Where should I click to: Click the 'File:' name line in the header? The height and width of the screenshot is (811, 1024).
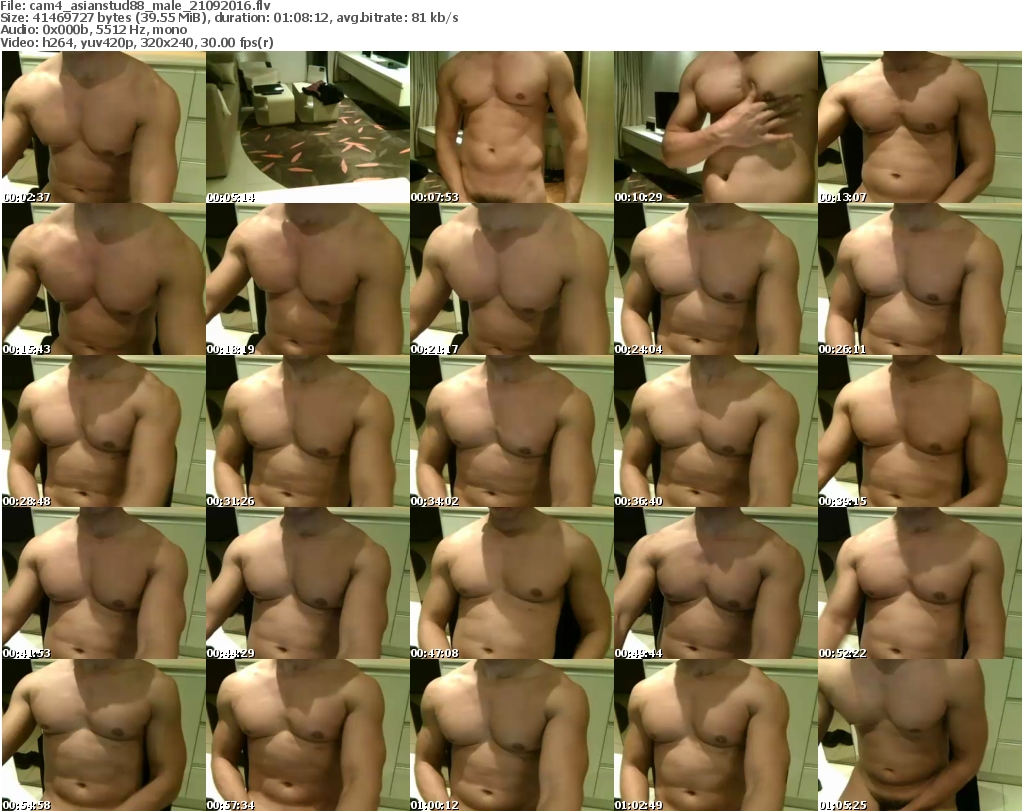click(135, 6)
